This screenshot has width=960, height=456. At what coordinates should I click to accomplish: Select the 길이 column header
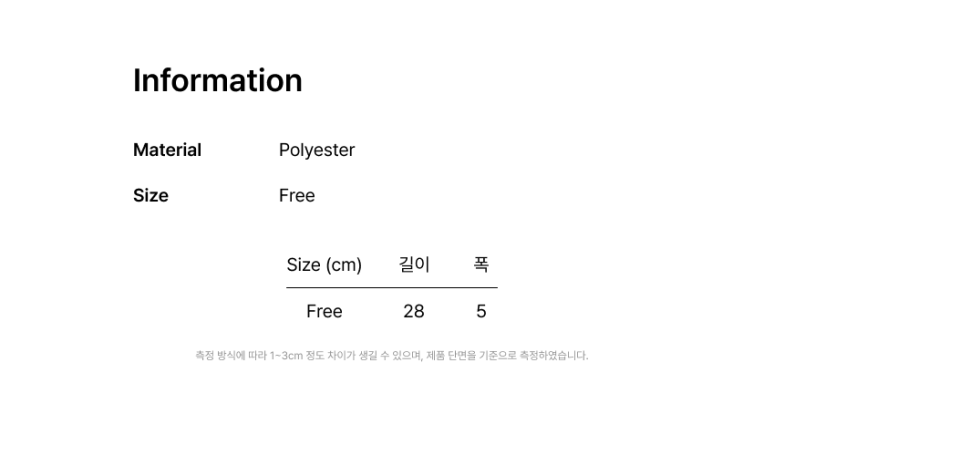pyautogui.click(x=414, y=264)
